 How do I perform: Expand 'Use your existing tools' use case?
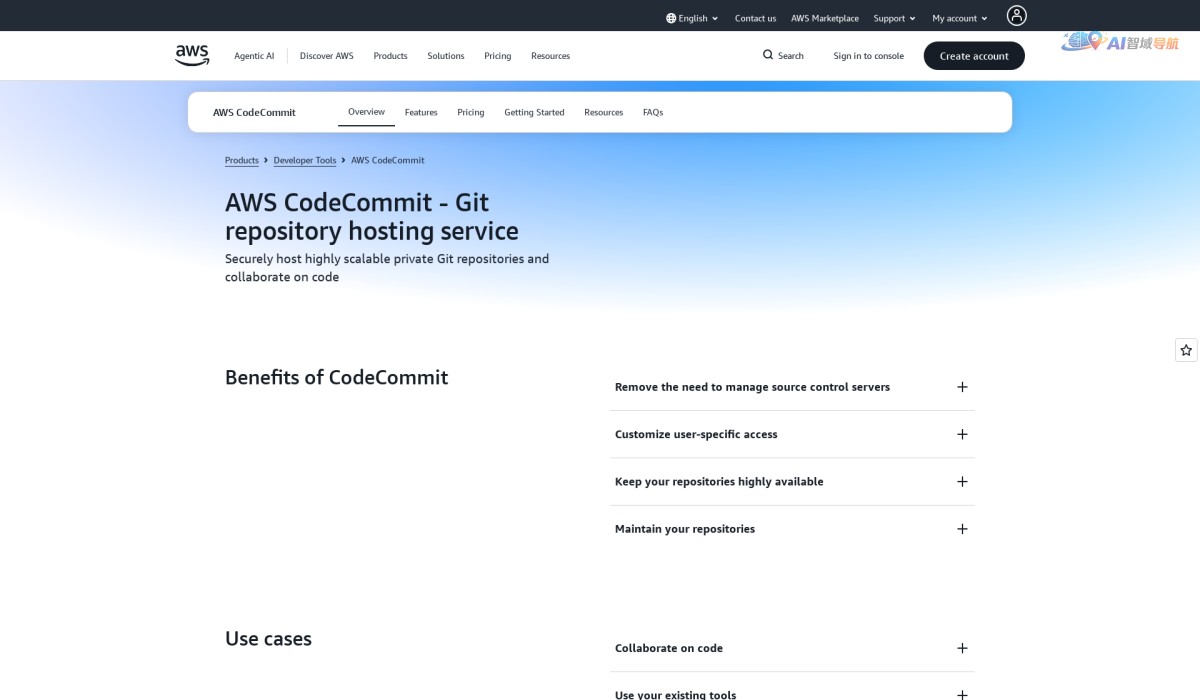click(x=792, y=693)
